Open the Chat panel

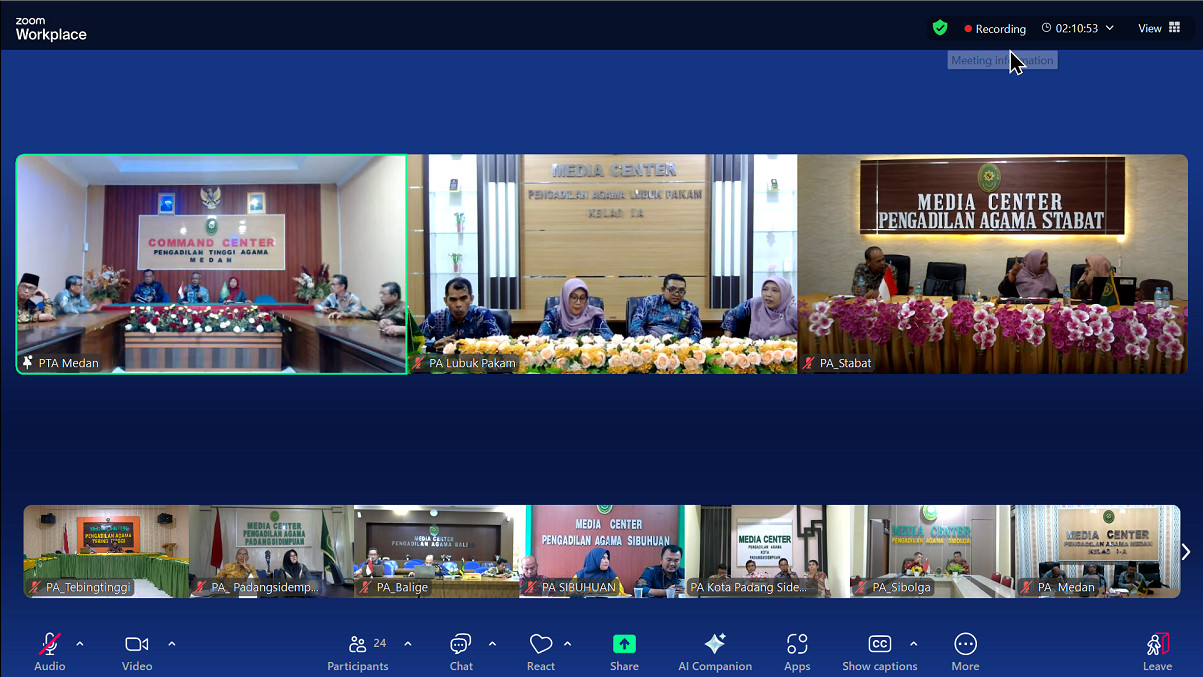pyautogui.click(x=461, y=651)
